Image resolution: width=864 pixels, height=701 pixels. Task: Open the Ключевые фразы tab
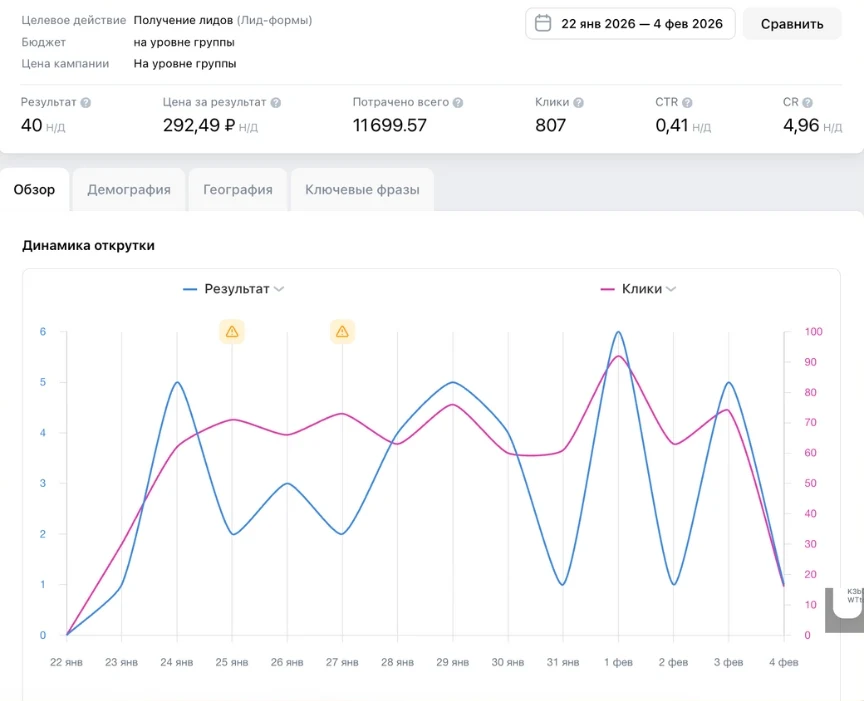click(x=363, y=190)
